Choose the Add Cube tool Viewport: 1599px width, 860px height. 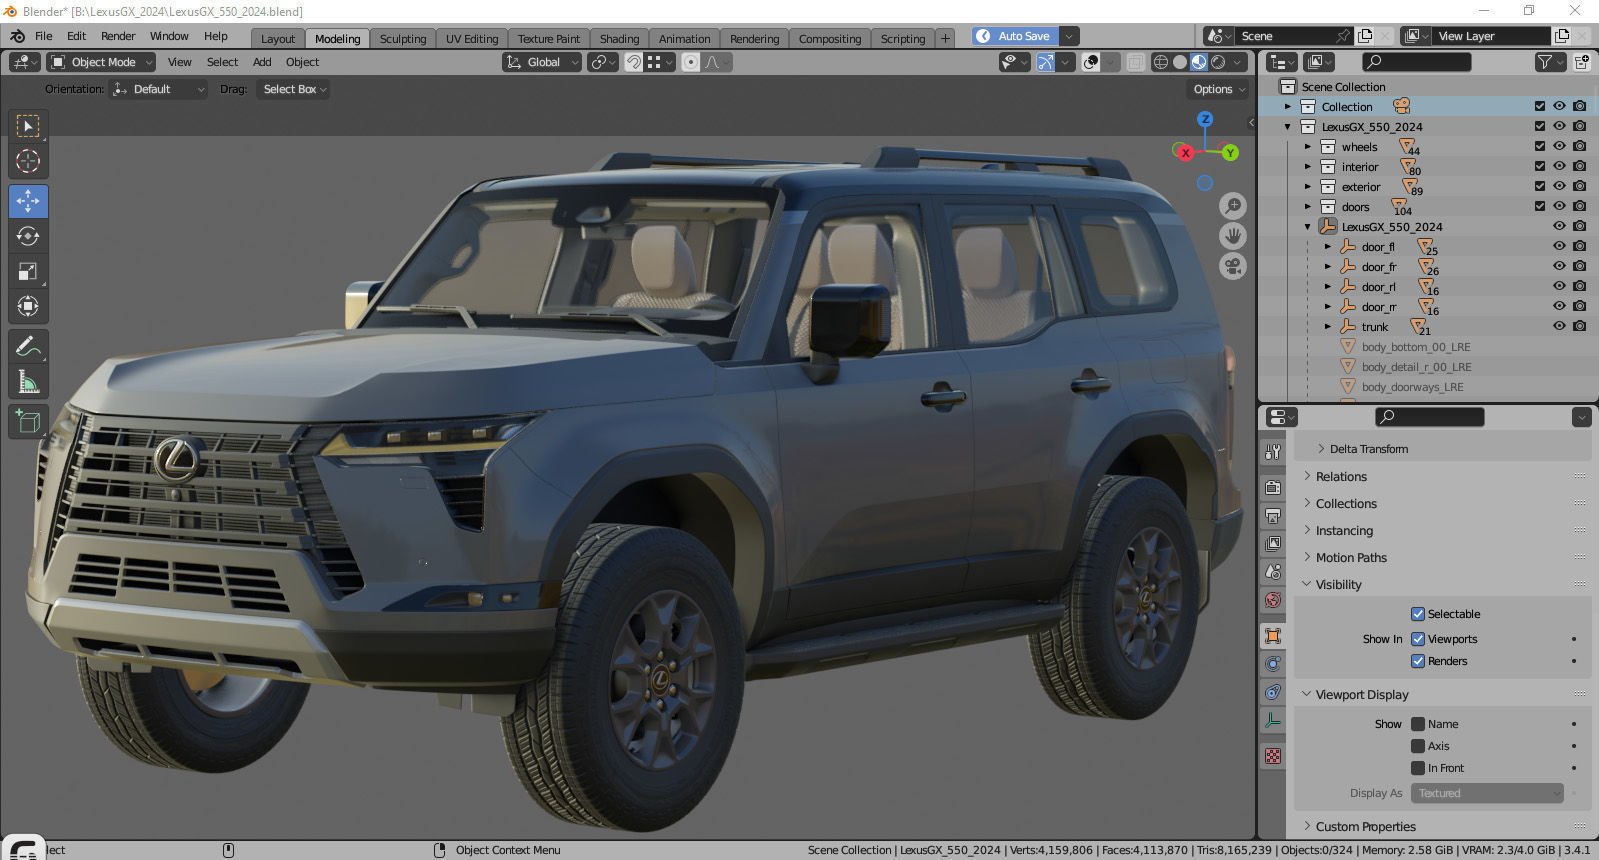tap(28, 421)
